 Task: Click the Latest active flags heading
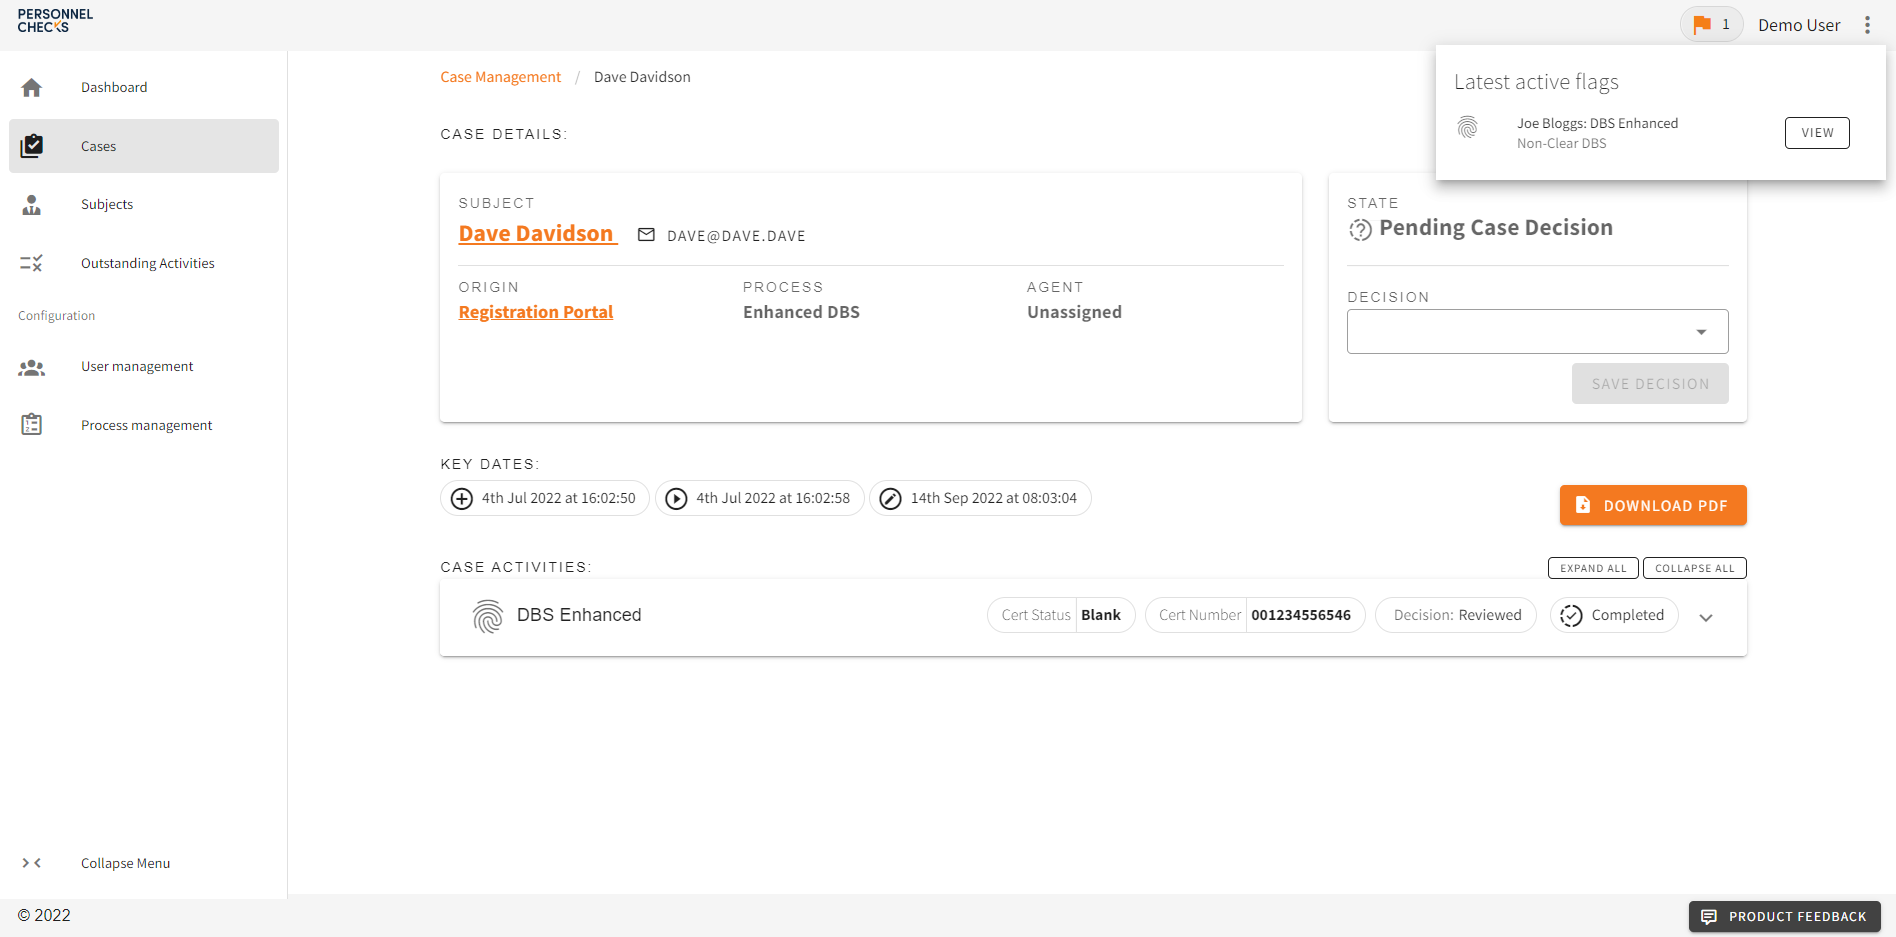[x=1536, y=82]
